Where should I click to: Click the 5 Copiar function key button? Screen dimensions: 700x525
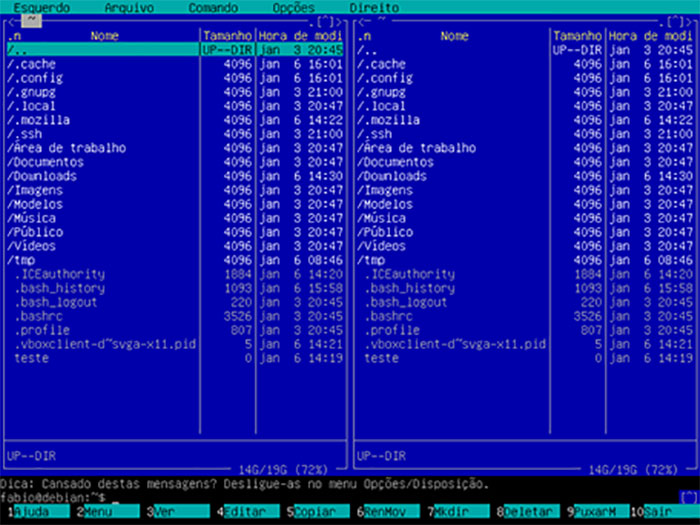pos(318,512)
